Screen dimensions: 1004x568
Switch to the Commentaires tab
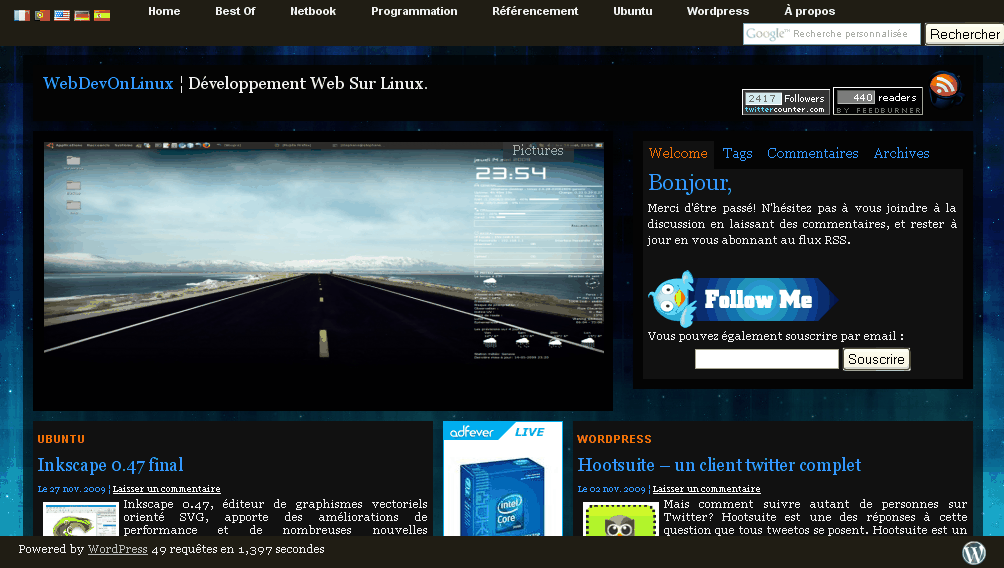click(x=813, y=154)
